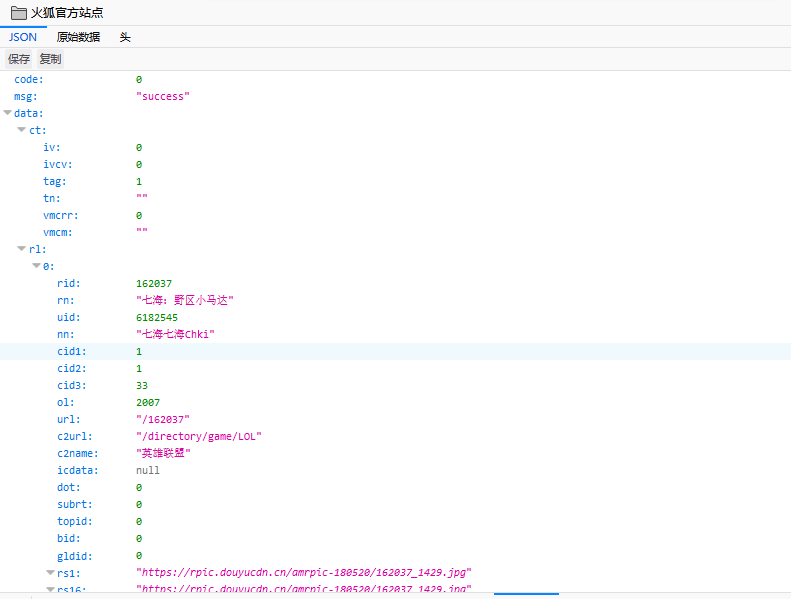The width and height of the screenshot is (791, 599).
Task: Collapse the data node
Action: (x=8, y=113)
